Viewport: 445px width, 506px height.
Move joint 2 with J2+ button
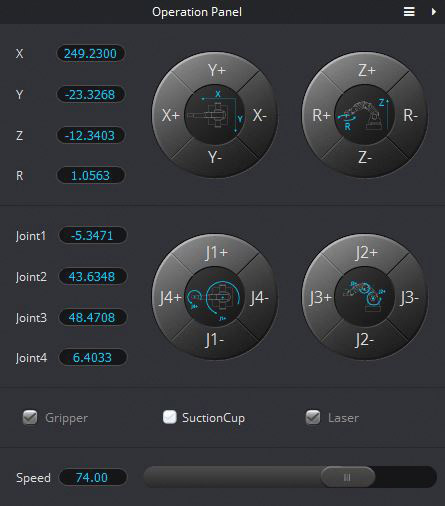click(x=366, y=252)
